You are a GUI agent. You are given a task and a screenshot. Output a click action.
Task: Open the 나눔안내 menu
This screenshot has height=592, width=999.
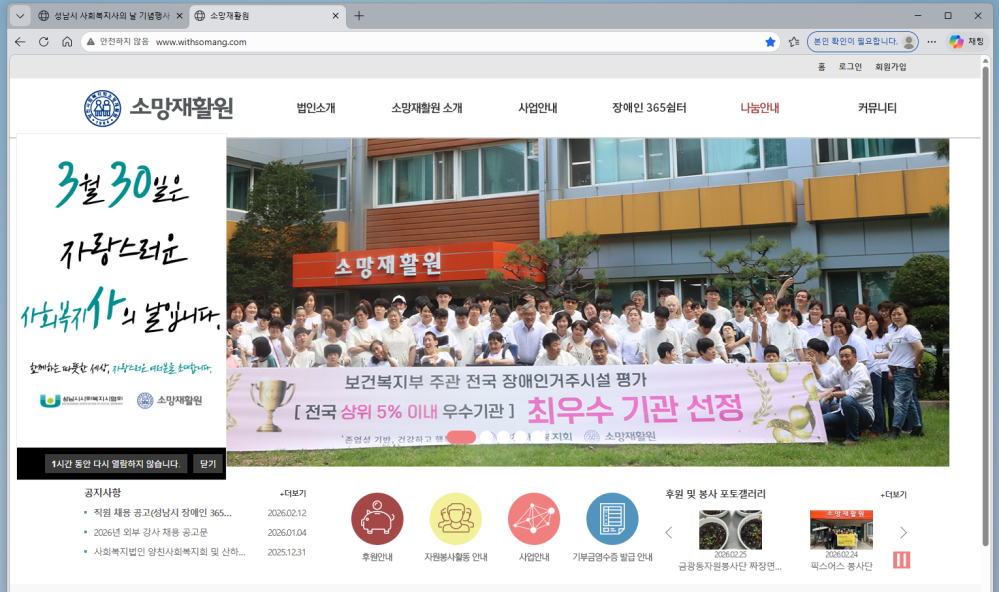click(760, 108)
